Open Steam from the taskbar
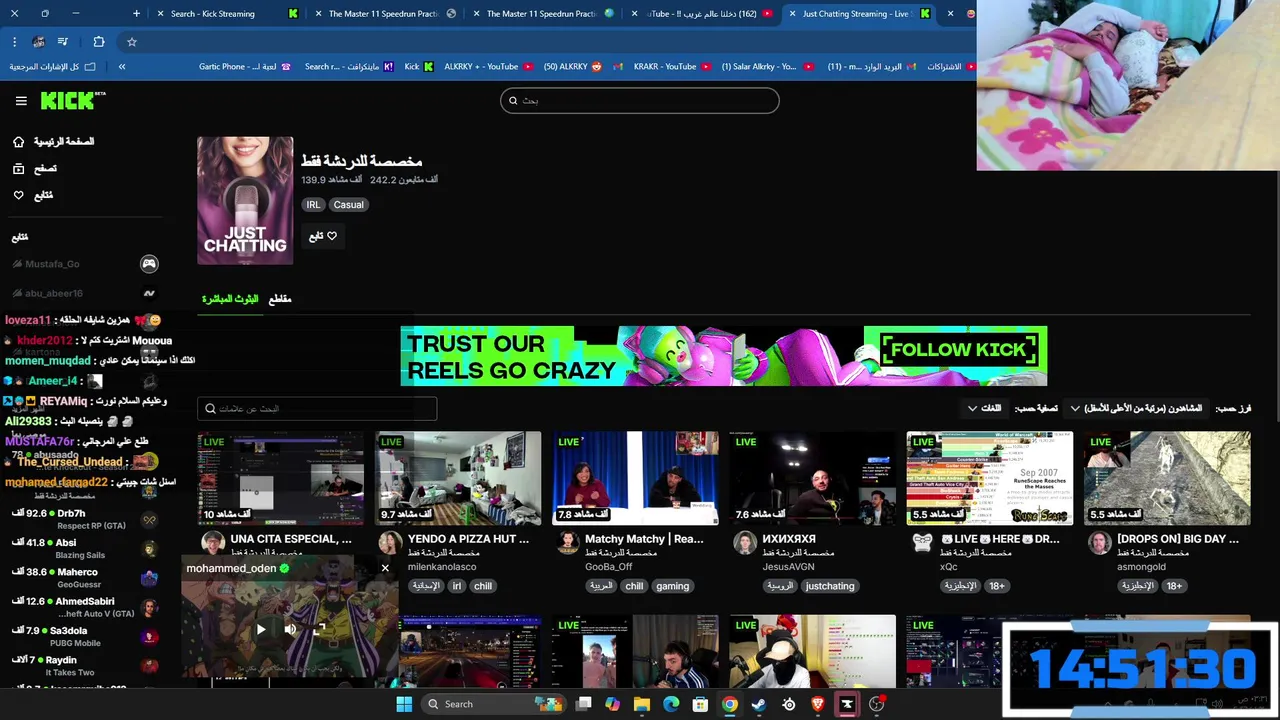This screenshot has width=1280, height=720. click(x=759, y=704)
